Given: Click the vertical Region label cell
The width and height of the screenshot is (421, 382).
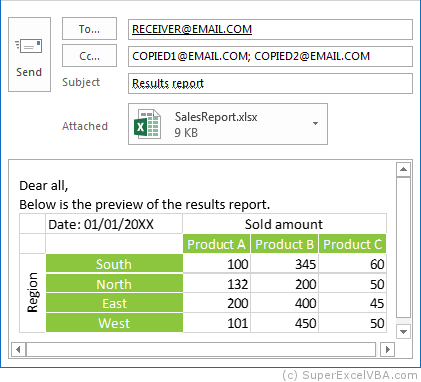Looking at the screenshot, I should [x=32, y=293].
